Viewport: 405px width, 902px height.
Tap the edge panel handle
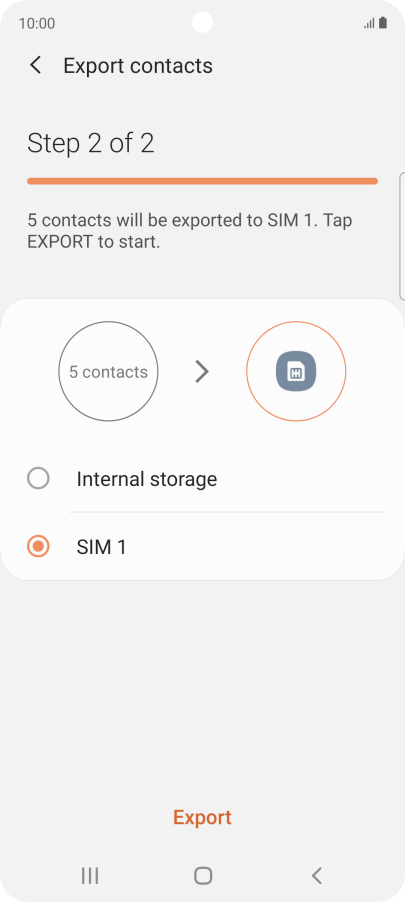pyautogui.click(x=402, y=236)
